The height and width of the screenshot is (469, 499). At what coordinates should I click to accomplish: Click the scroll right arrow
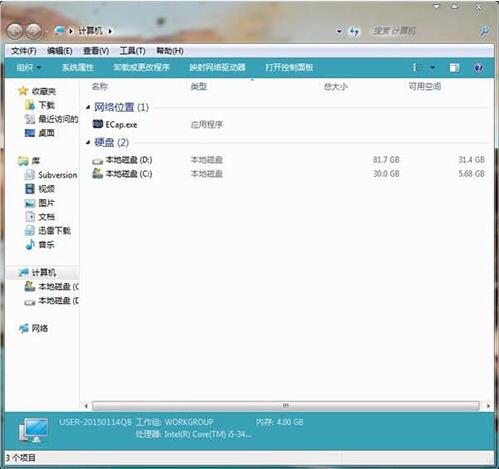pyautogui.click(x=488, y=406)
